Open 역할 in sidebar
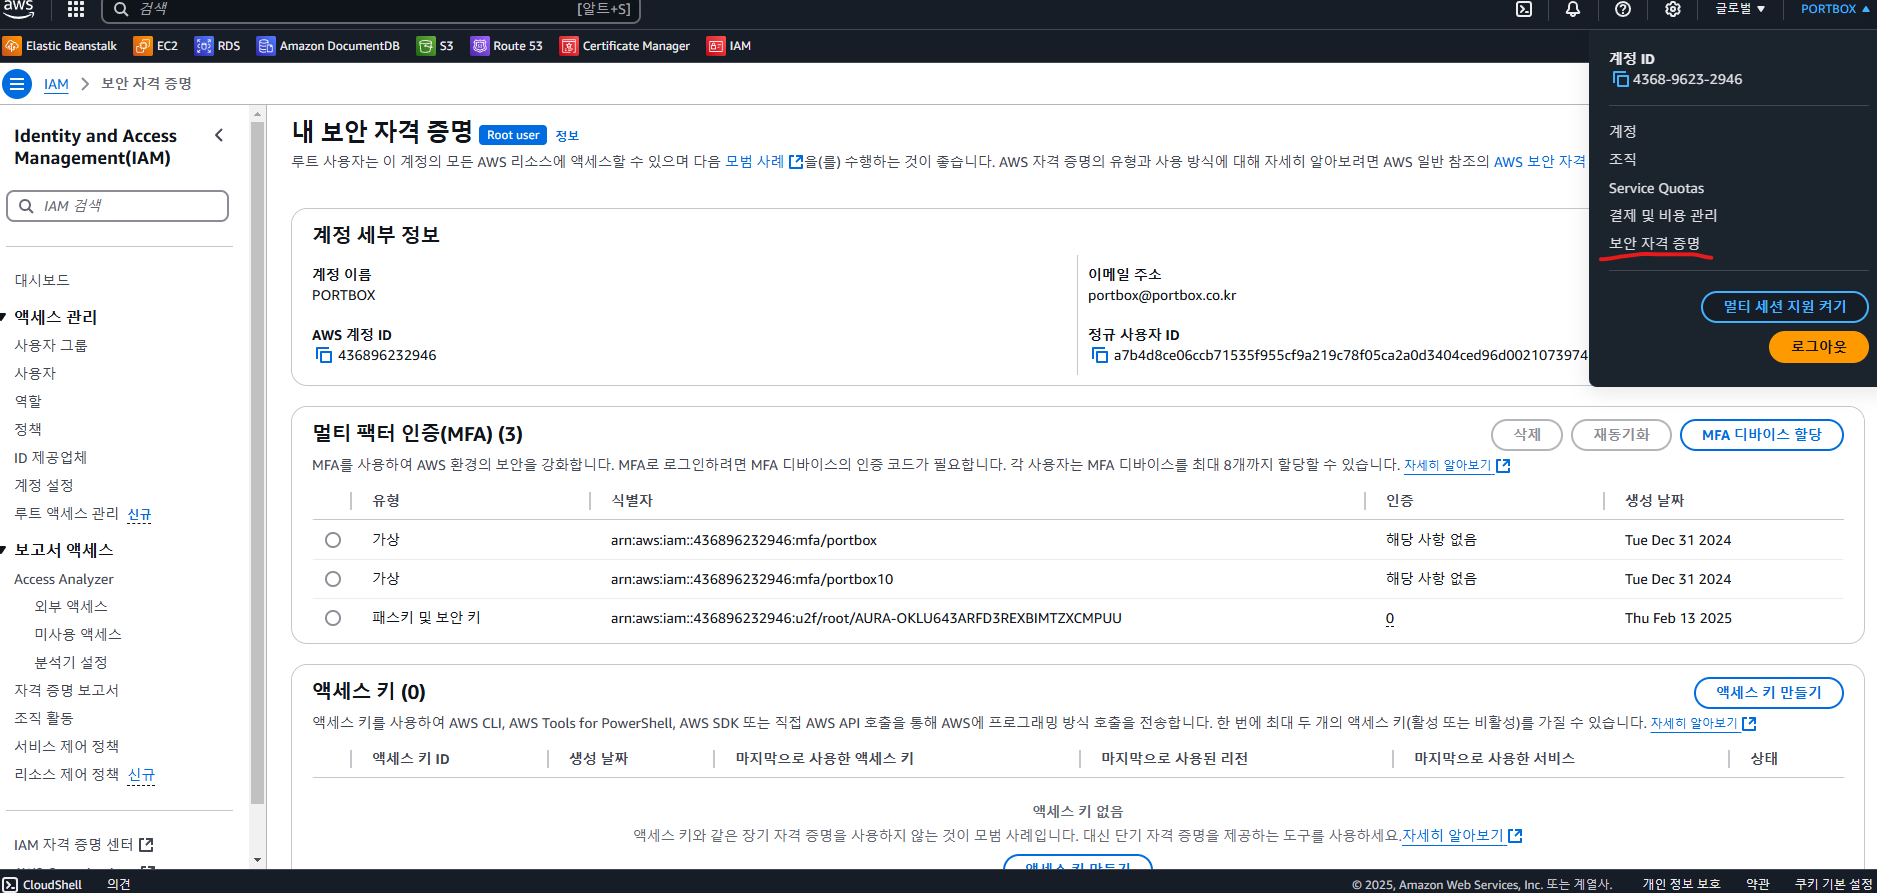Image resolution: width=1877 pixels, height=893 pixels. [x=28, y=401]
